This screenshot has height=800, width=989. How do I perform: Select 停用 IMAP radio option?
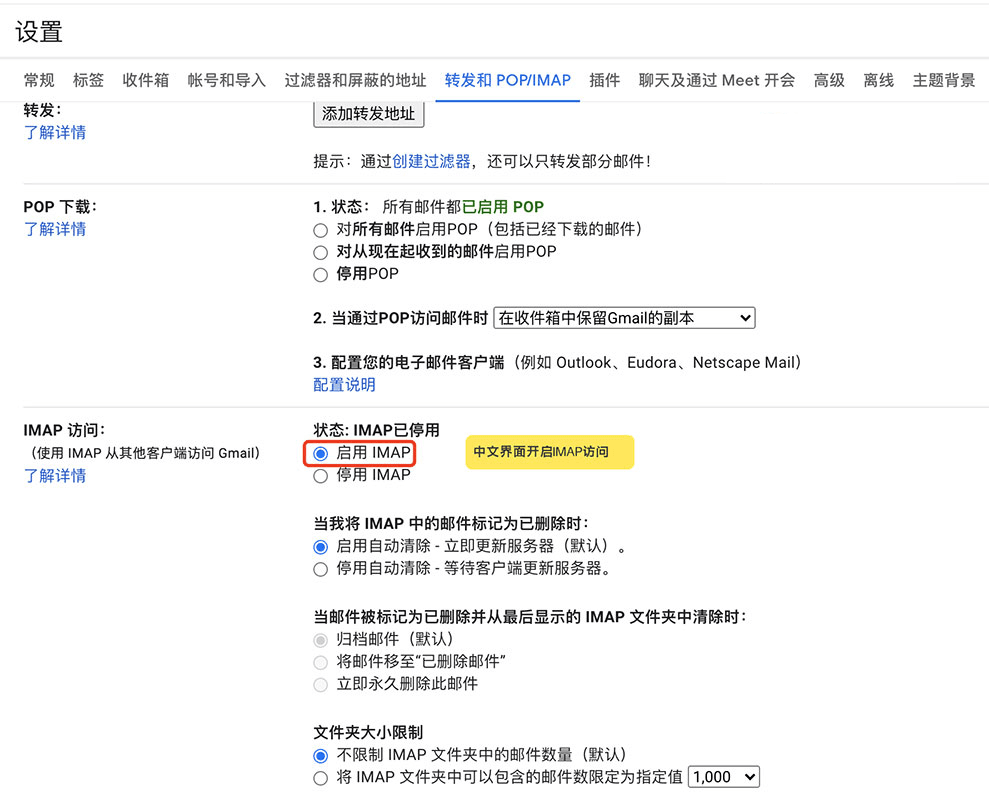(320, 475)
